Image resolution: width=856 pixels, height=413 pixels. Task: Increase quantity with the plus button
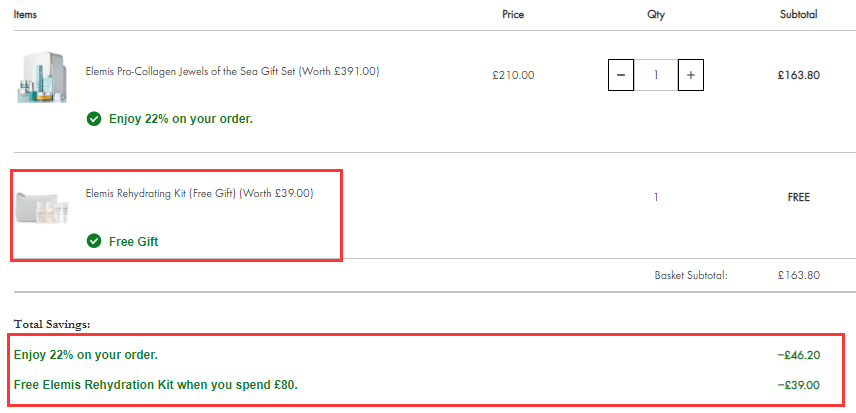691,75
